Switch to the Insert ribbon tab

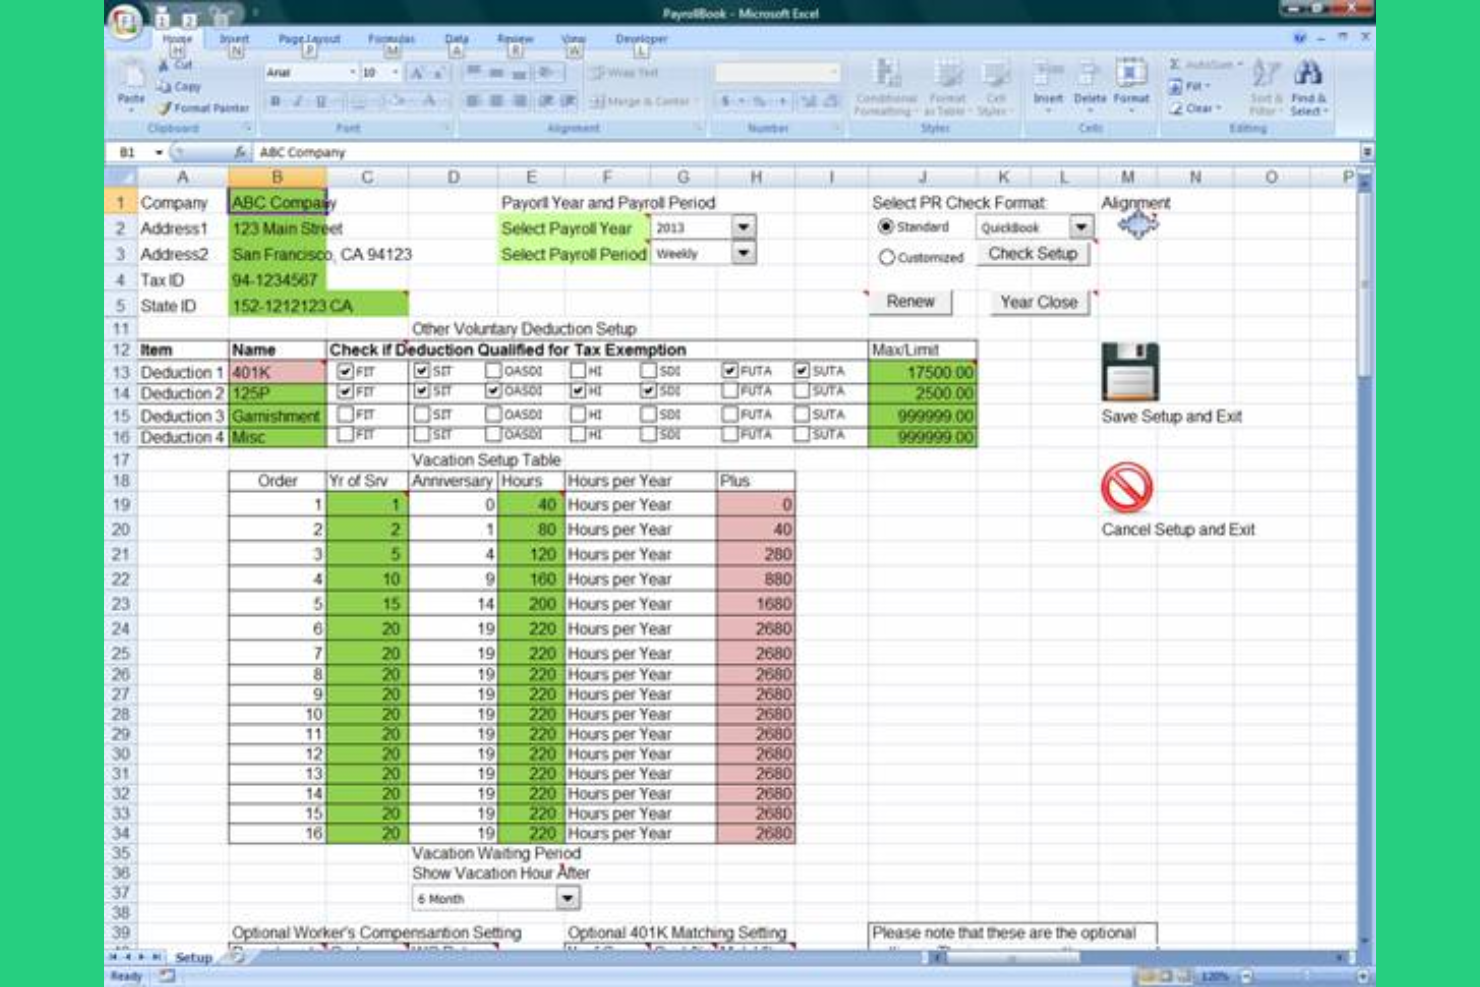click(x=234, y=39)
